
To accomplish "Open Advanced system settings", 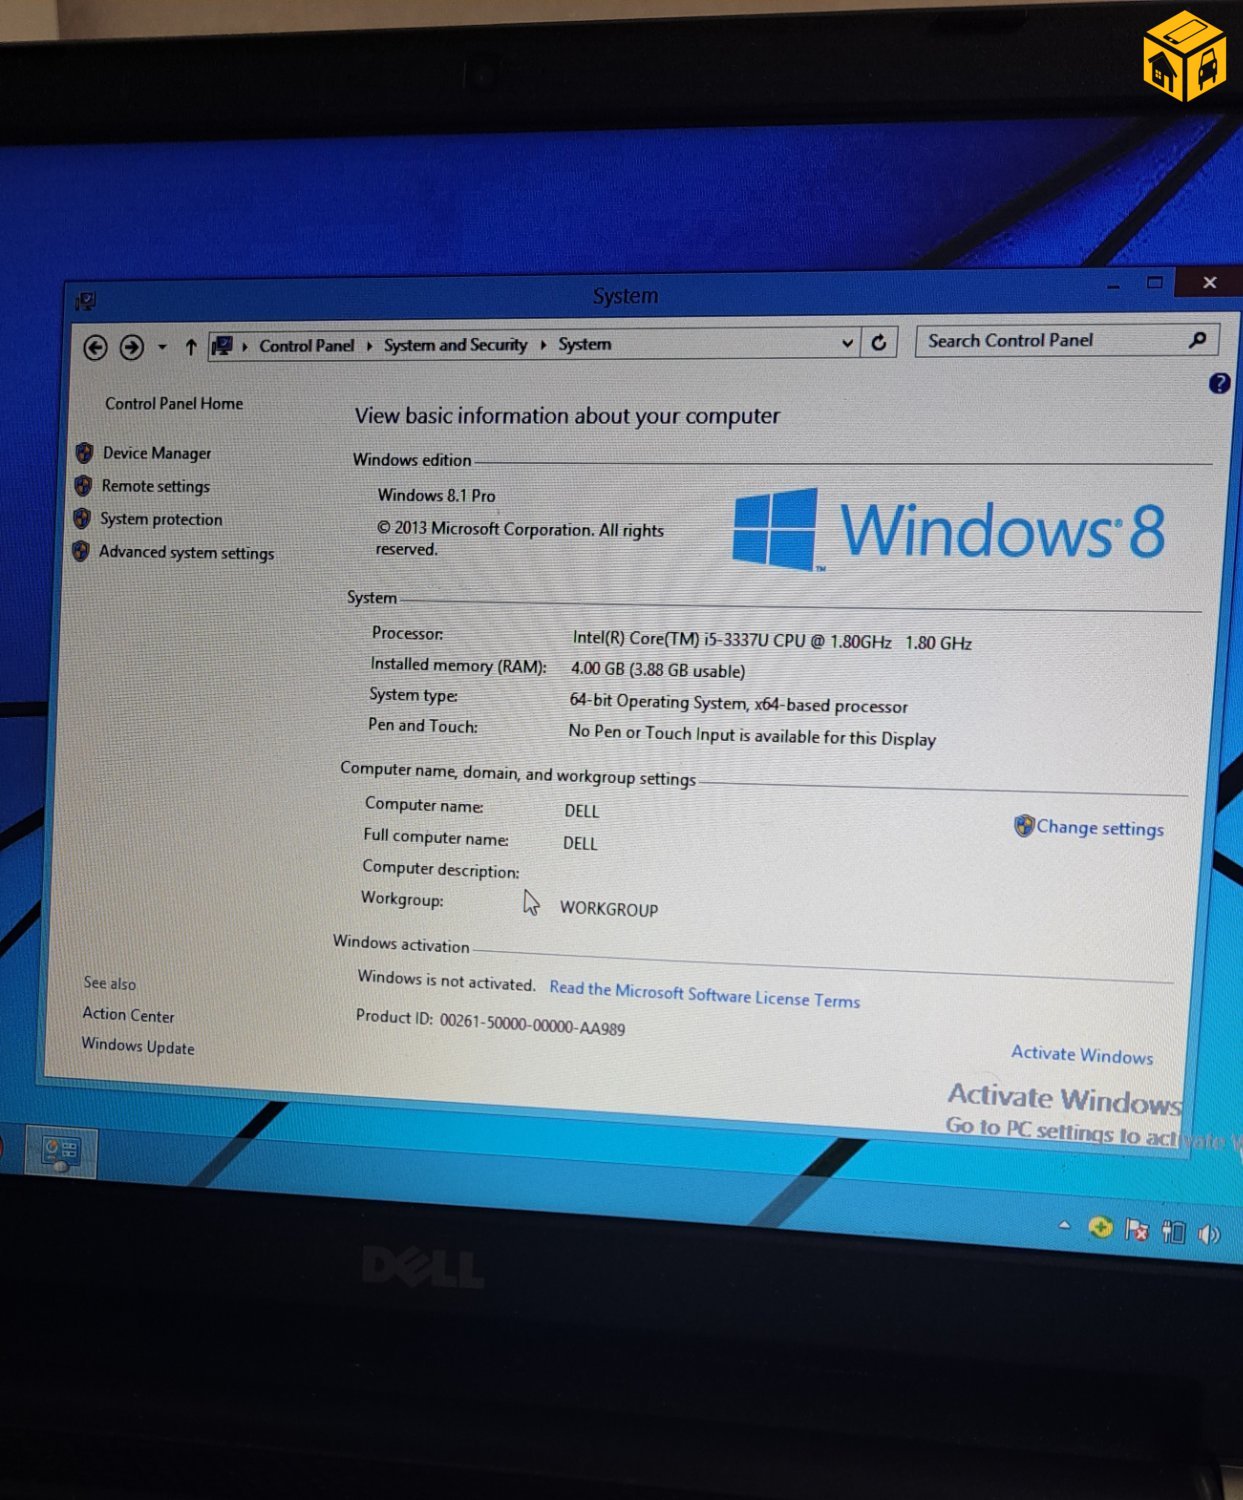I will (x=186, y=552).
